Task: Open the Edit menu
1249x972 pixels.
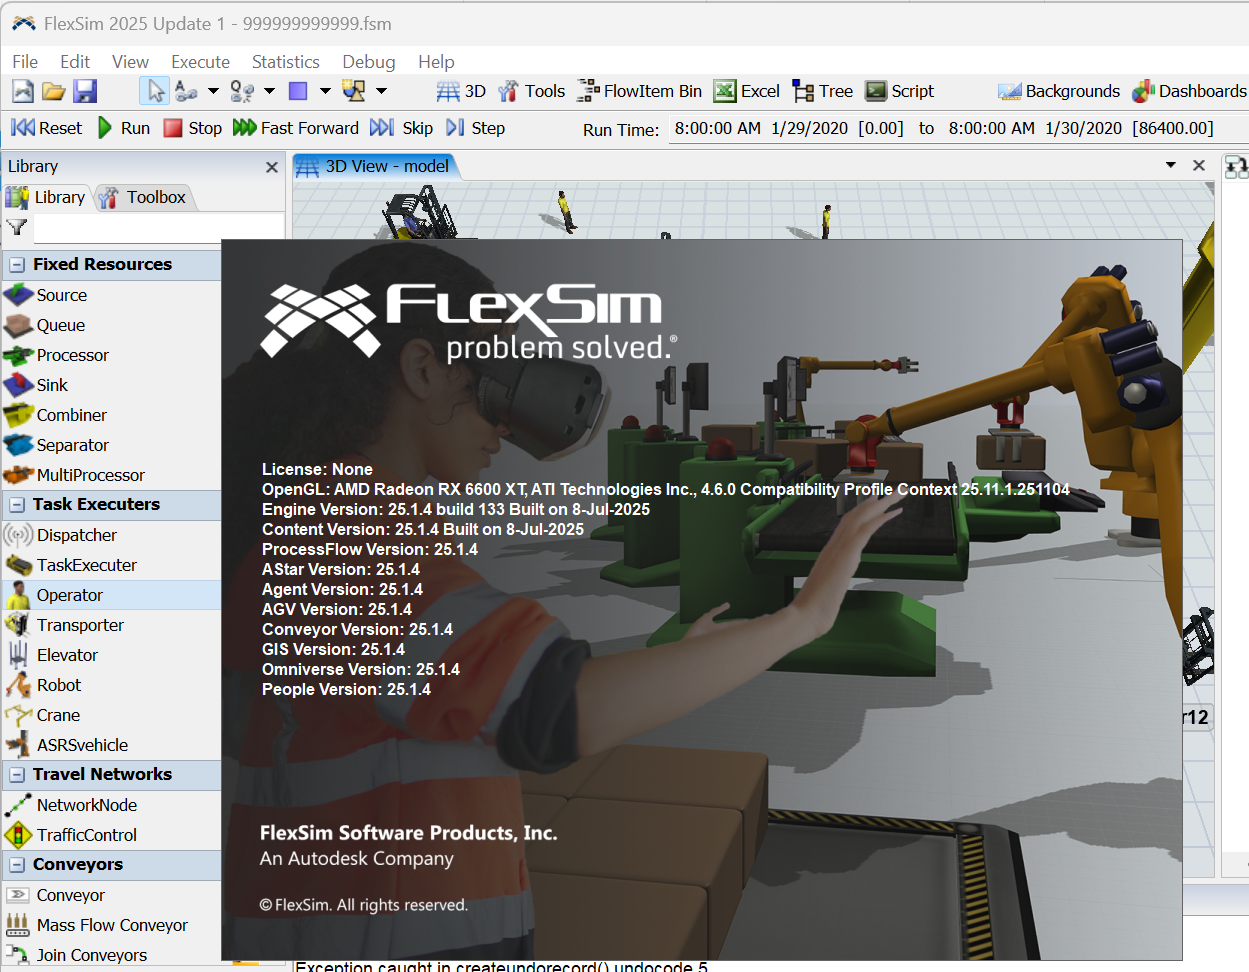Action: coord(75,62)
